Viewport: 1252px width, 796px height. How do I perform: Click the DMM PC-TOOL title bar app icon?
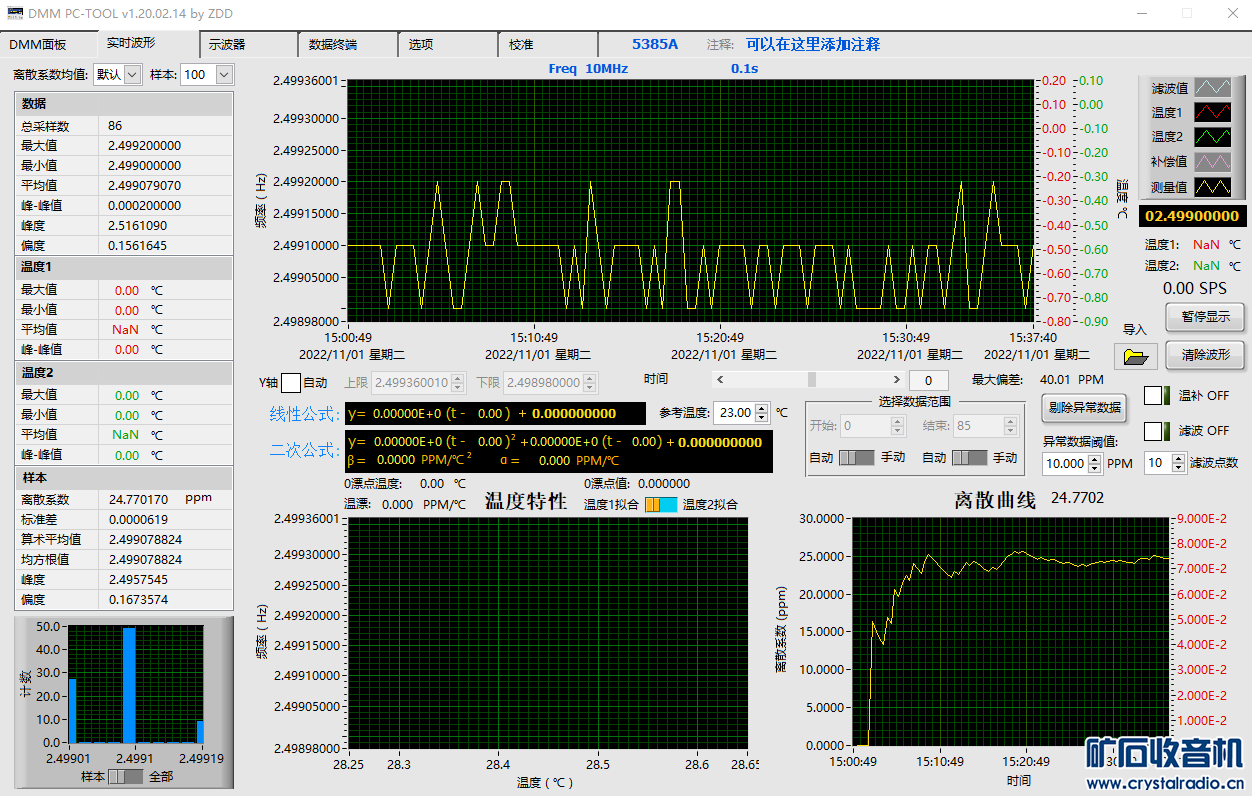pos(14,13)
